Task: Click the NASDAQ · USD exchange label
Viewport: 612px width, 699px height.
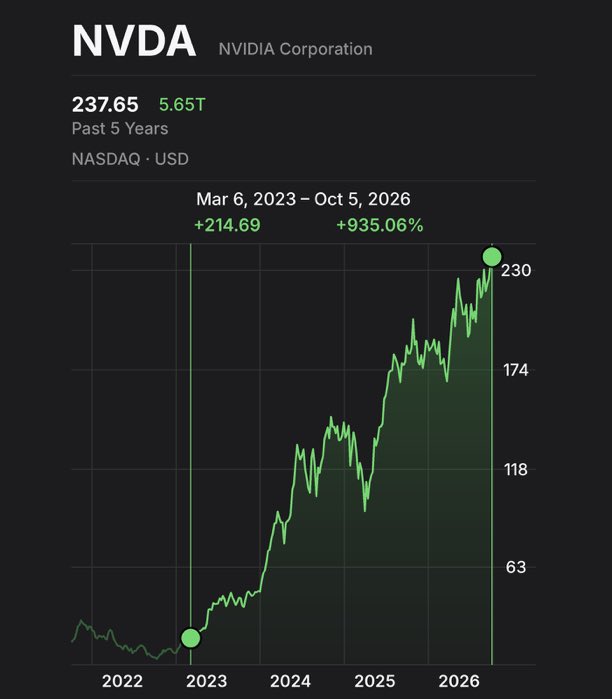Action: [130, 159]
